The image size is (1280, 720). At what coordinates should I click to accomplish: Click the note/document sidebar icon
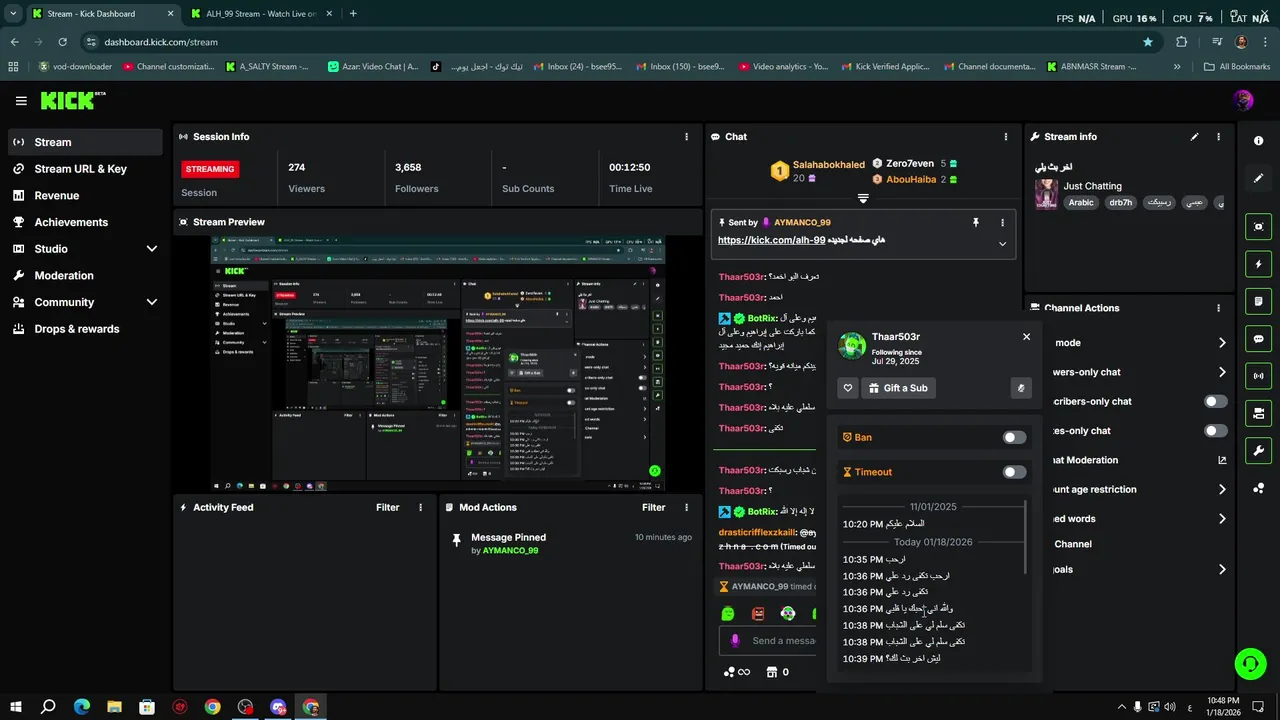click(x=1259, y=301)
